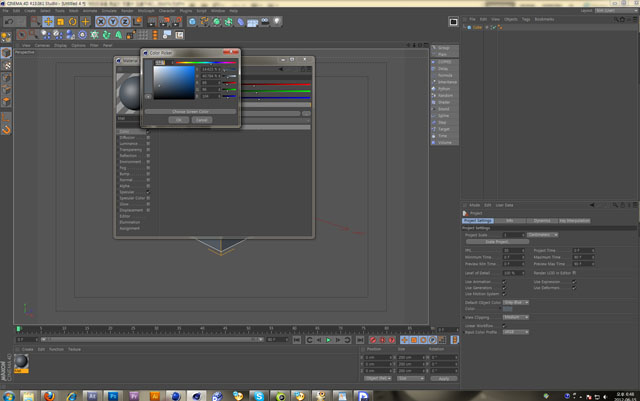Toggle the Specular channel checkbox in the Material Editor
Screen dimensions: 640x401
tap(148, 192)
